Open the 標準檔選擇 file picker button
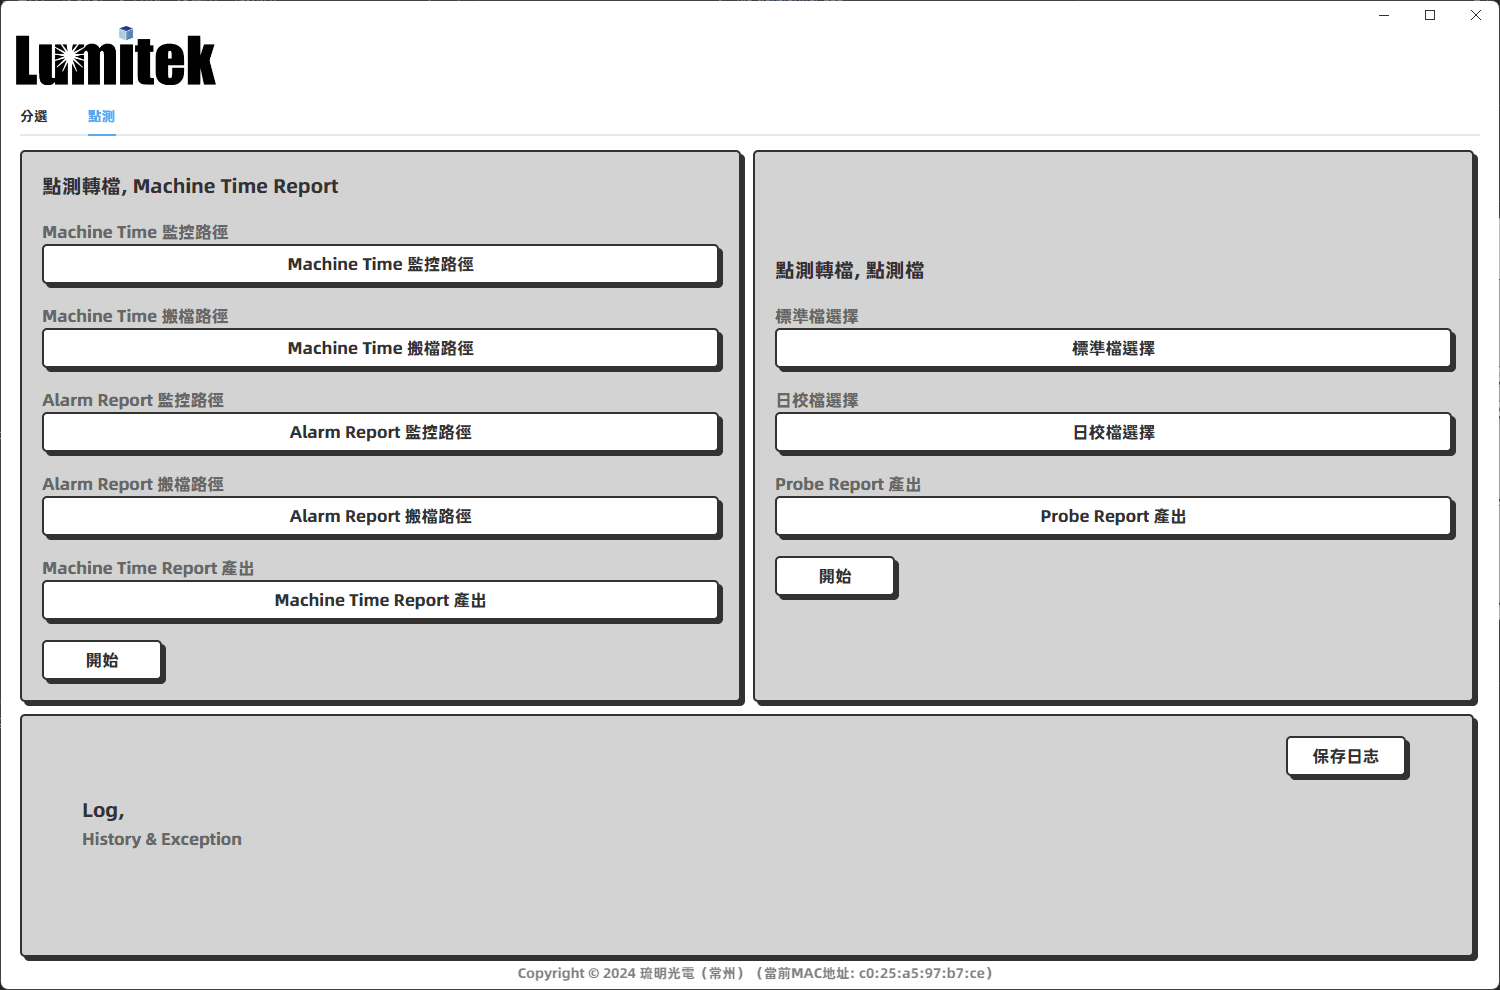This screenshot has height=990, width=1500. (x=1113, y=348)
